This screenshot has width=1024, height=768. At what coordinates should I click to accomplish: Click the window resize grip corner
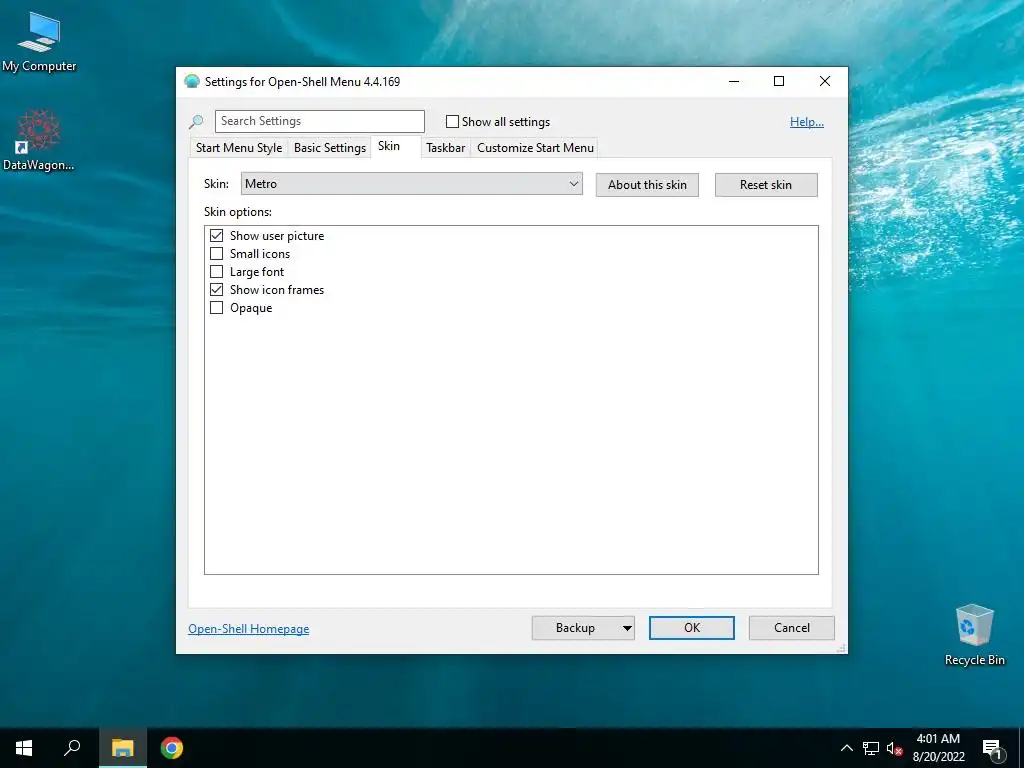842,648
